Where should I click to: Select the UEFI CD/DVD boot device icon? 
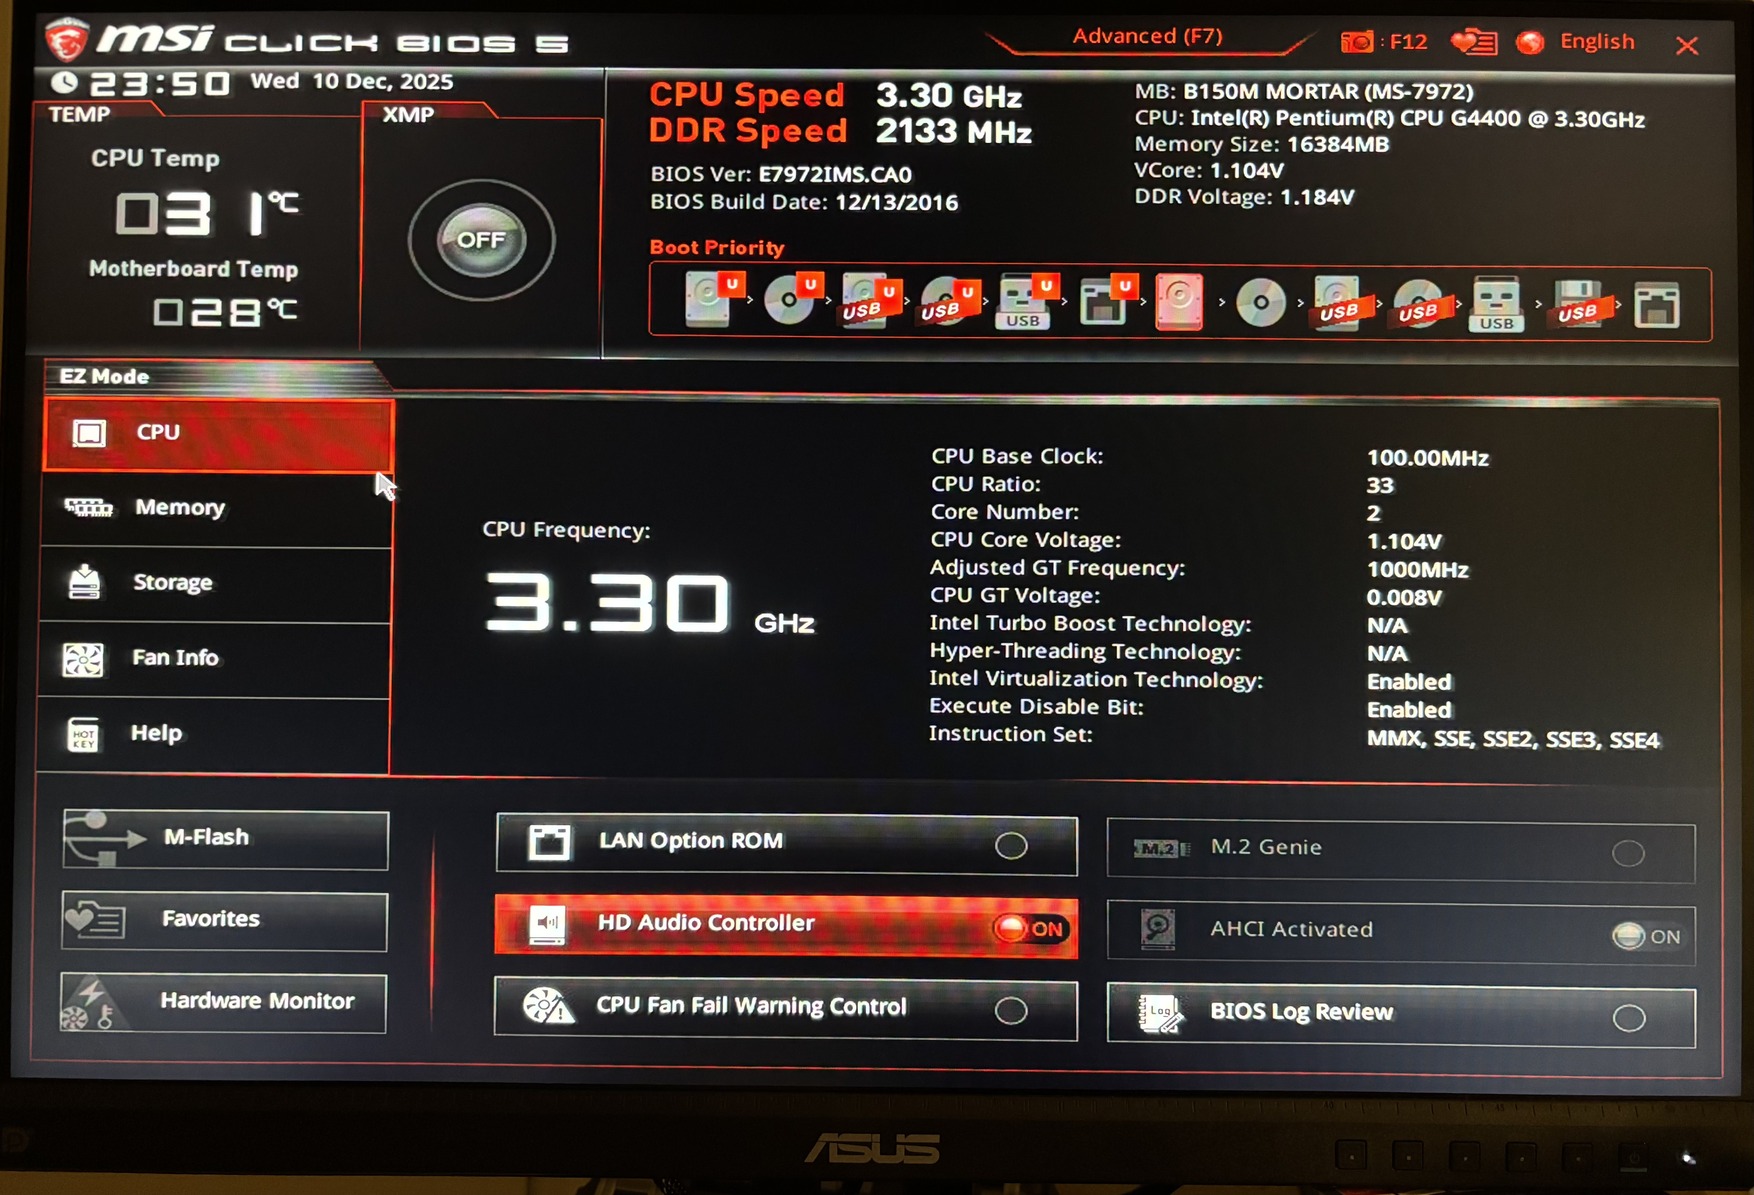pos(792,299)
